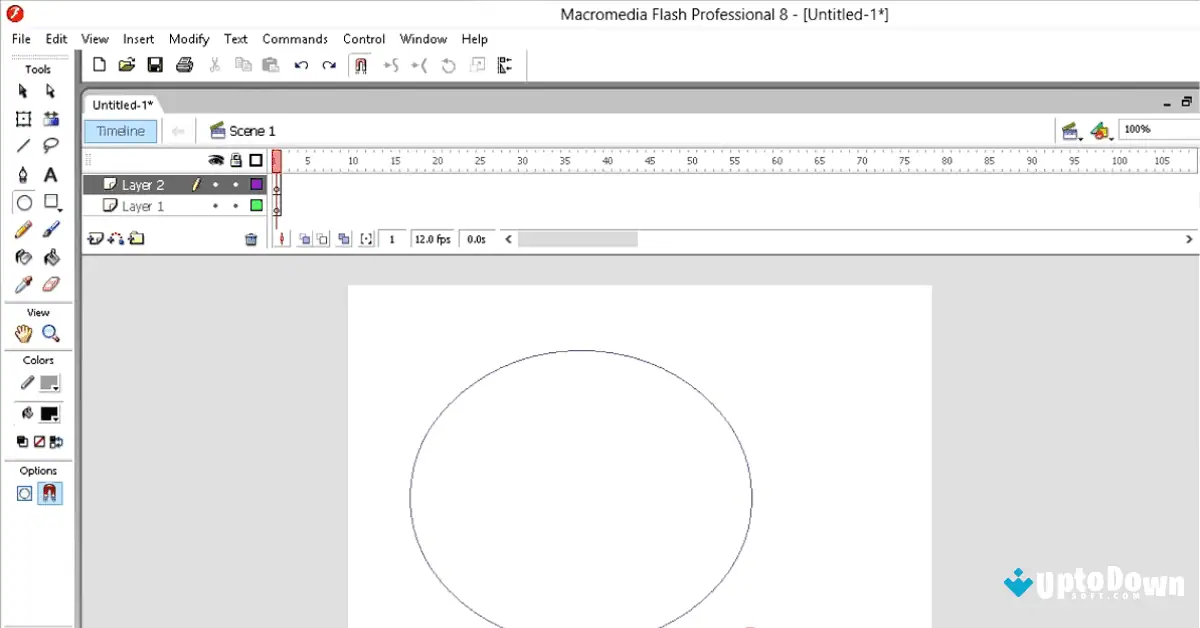
Task: Choose the Paint Bucket tool
Action: click(51, 257)
